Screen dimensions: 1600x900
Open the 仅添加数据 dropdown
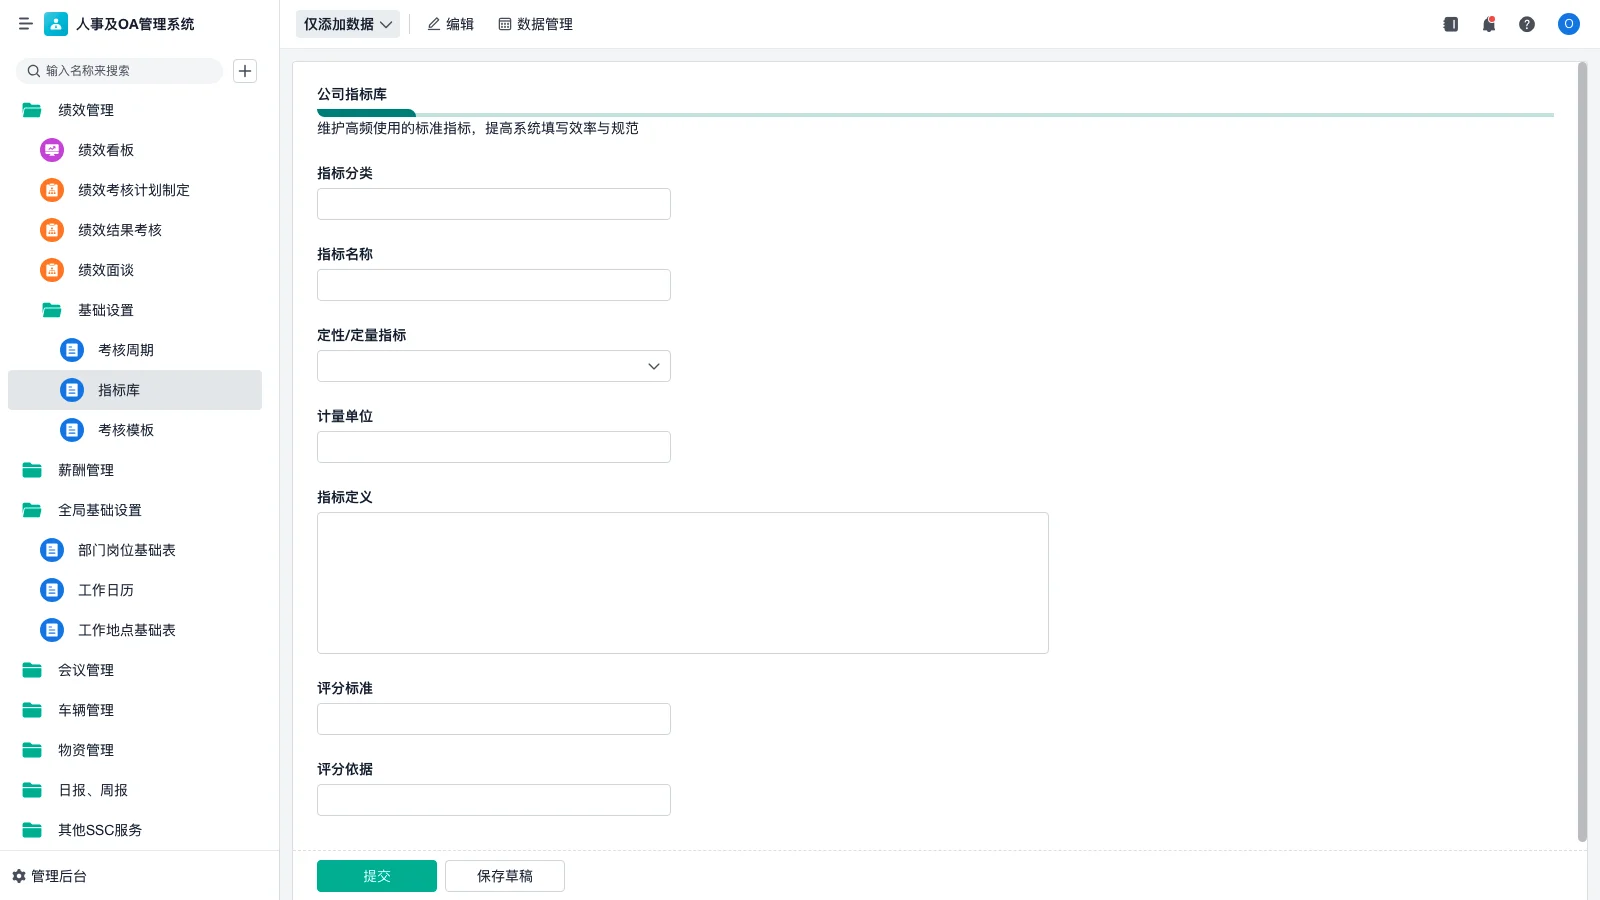pos(347,24)
